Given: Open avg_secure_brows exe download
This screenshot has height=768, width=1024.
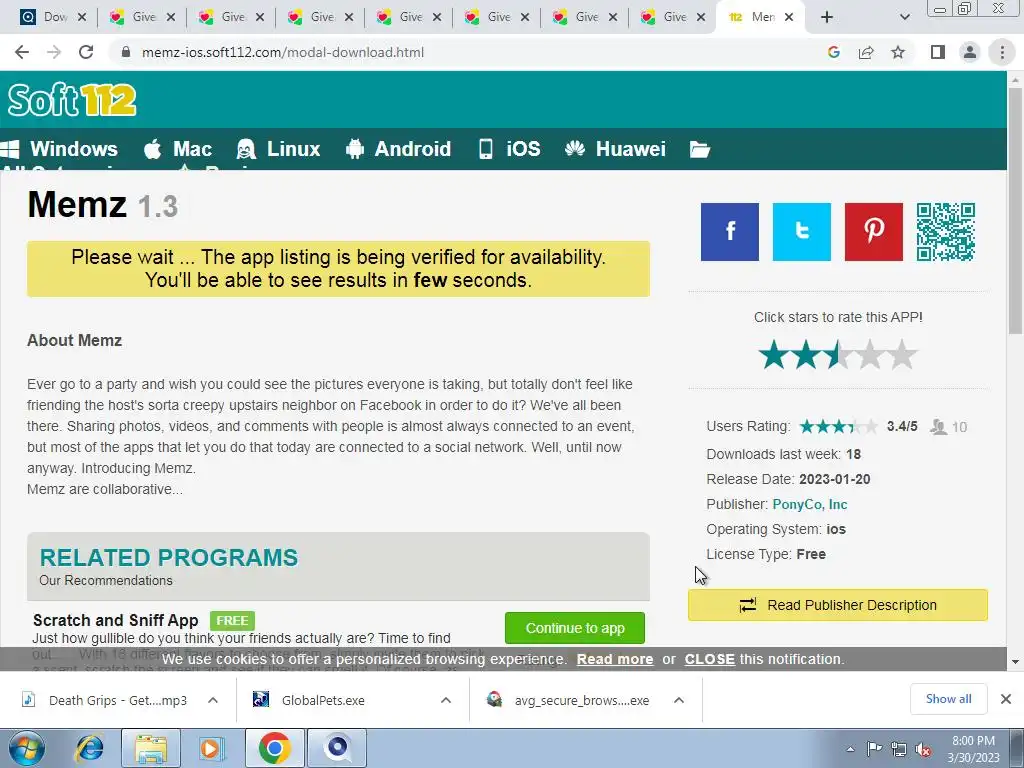Looking at the screenshot, I should (x=568, y=700).
